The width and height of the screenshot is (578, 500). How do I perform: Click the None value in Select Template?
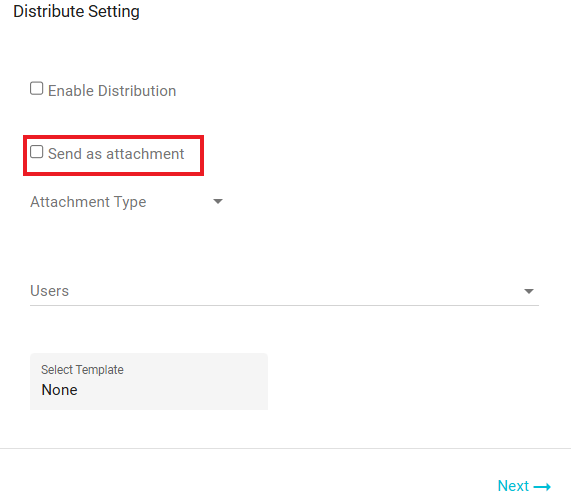point(59,390)
